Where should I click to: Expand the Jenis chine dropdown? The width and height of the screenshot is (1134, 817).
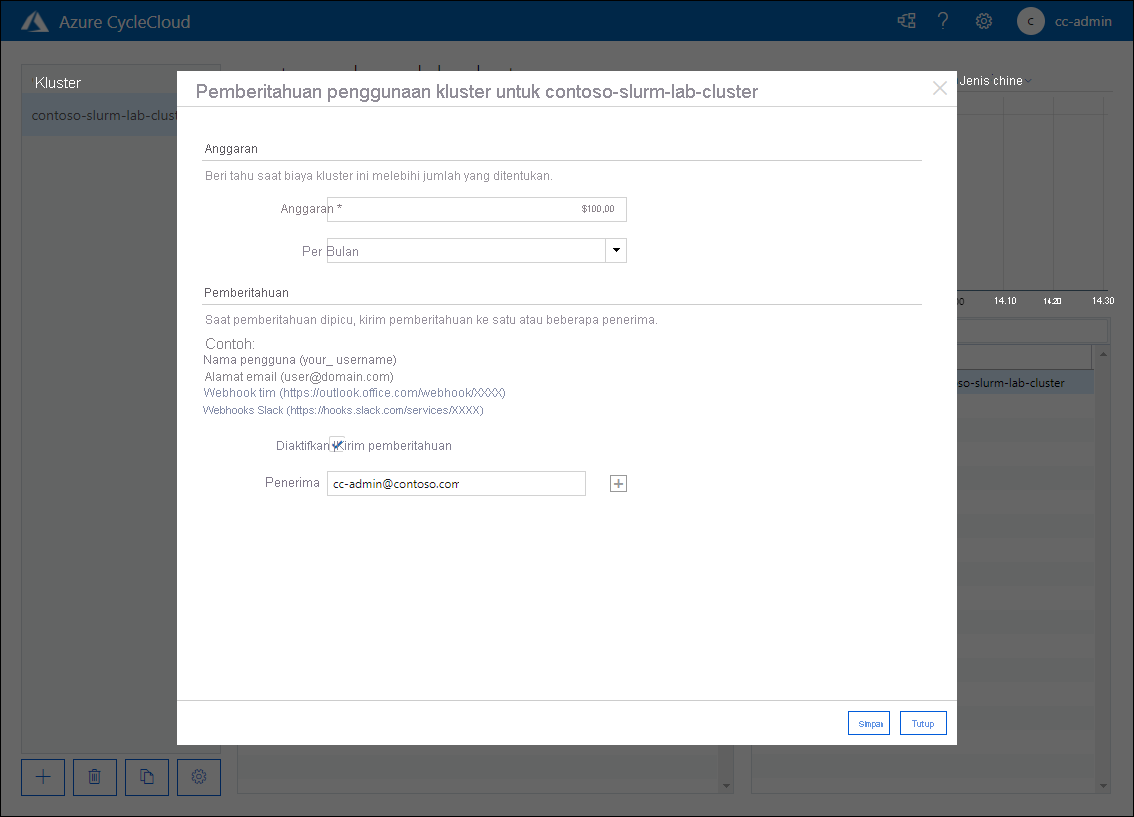pos(994,80)
